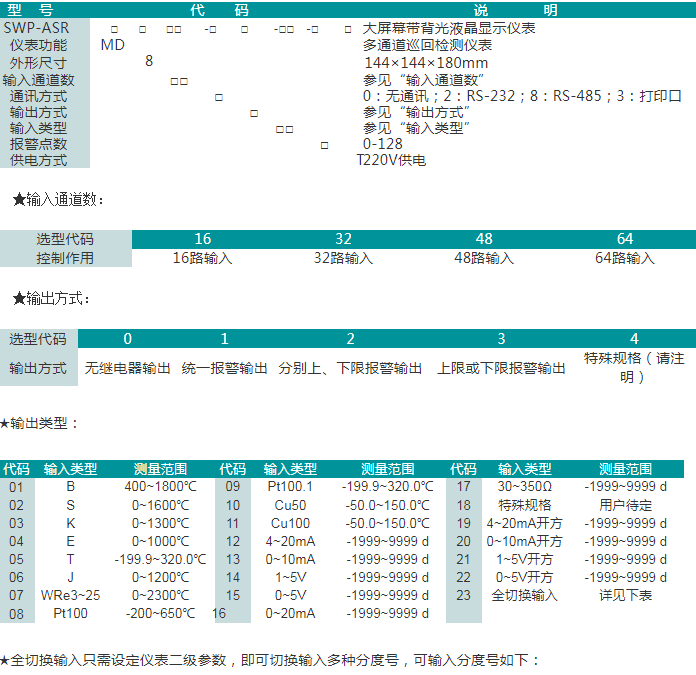Click the 0-128 alarm points value
This screenshot has height=675, width=696.
point(383,144)
